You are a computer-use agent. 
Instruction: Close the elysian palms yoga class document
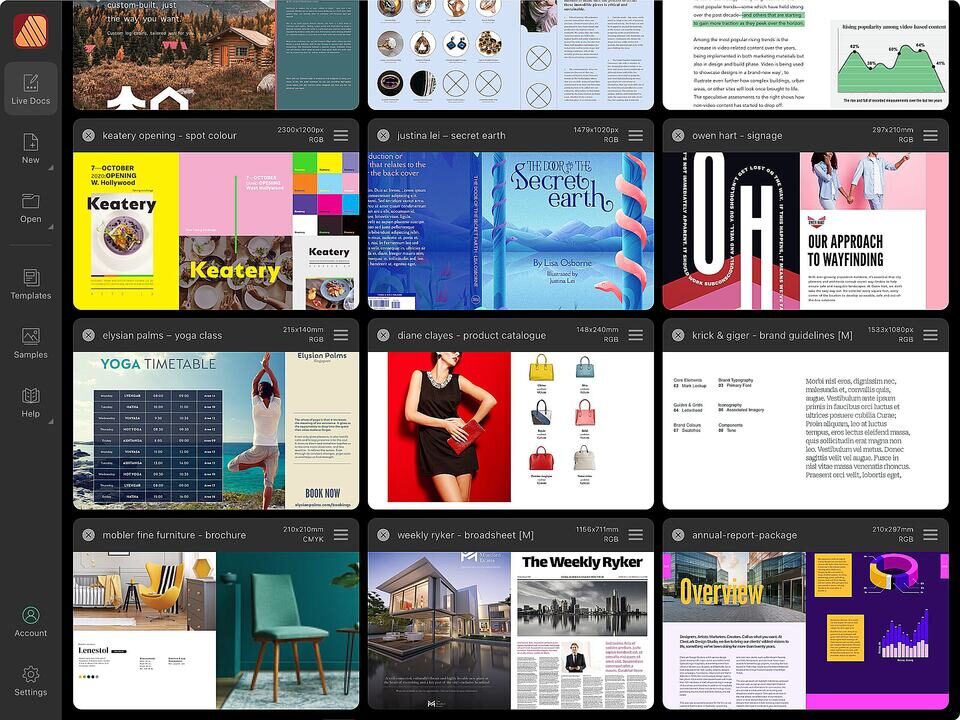pyautogui.click(x=88, y=336)
